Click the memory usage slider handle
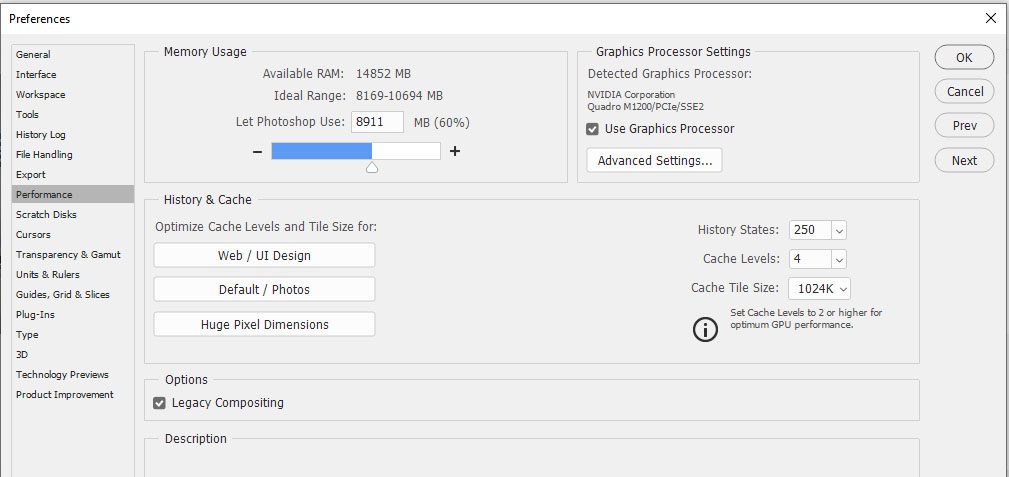The width and height of the screenshot is (1009, 477). tap(372, 168)
